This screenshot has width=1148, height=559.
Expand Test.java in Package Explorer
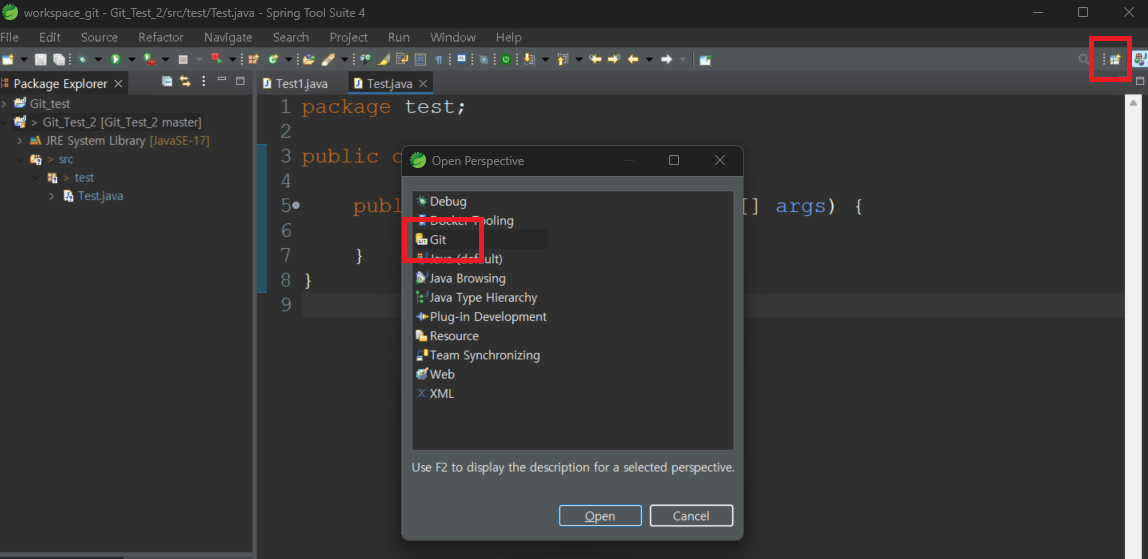52,196
